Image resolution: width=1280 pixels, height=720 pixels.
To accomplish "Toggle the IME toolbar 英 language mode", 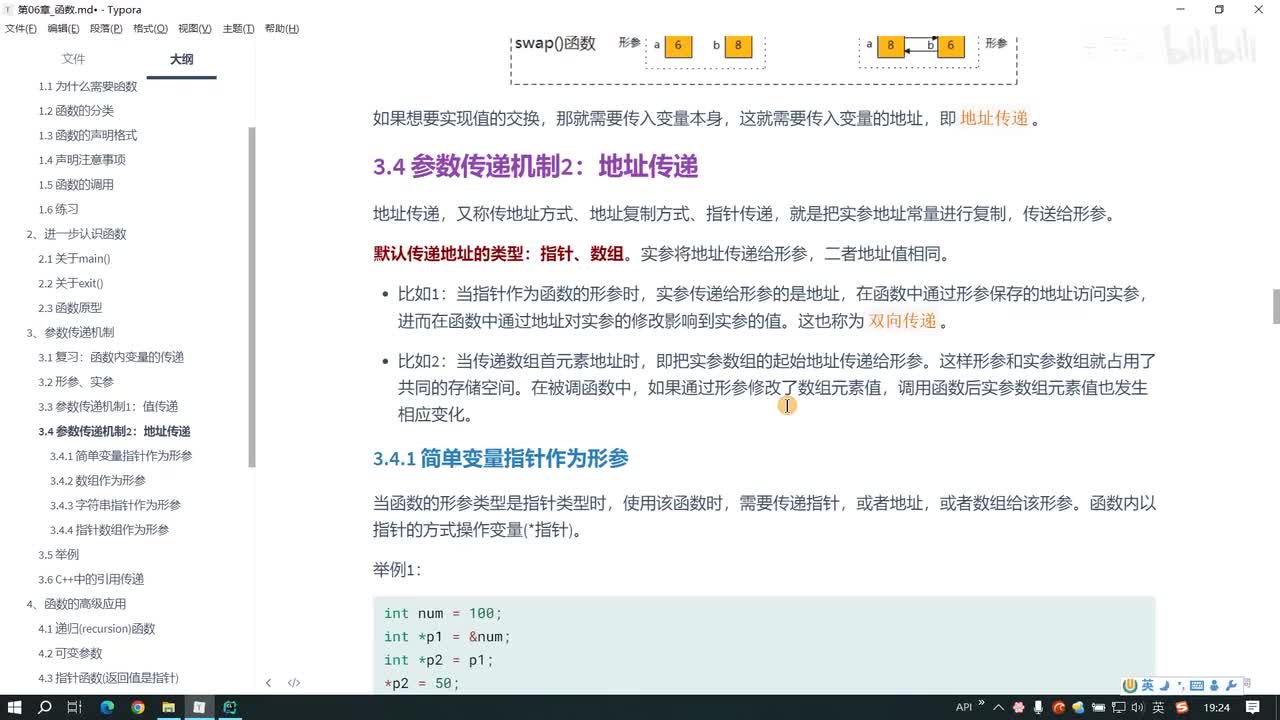I will pyautogui.click(x=1147, y=685).
